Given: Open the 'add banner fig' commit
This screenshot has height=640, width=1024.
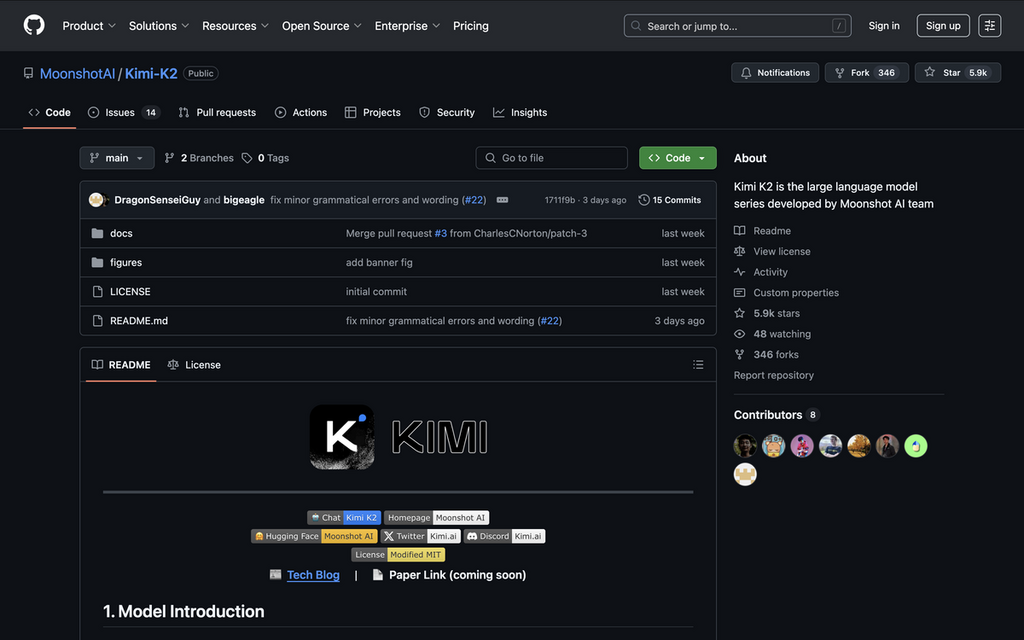Looking at the screenshot, I should click(379, 263).
